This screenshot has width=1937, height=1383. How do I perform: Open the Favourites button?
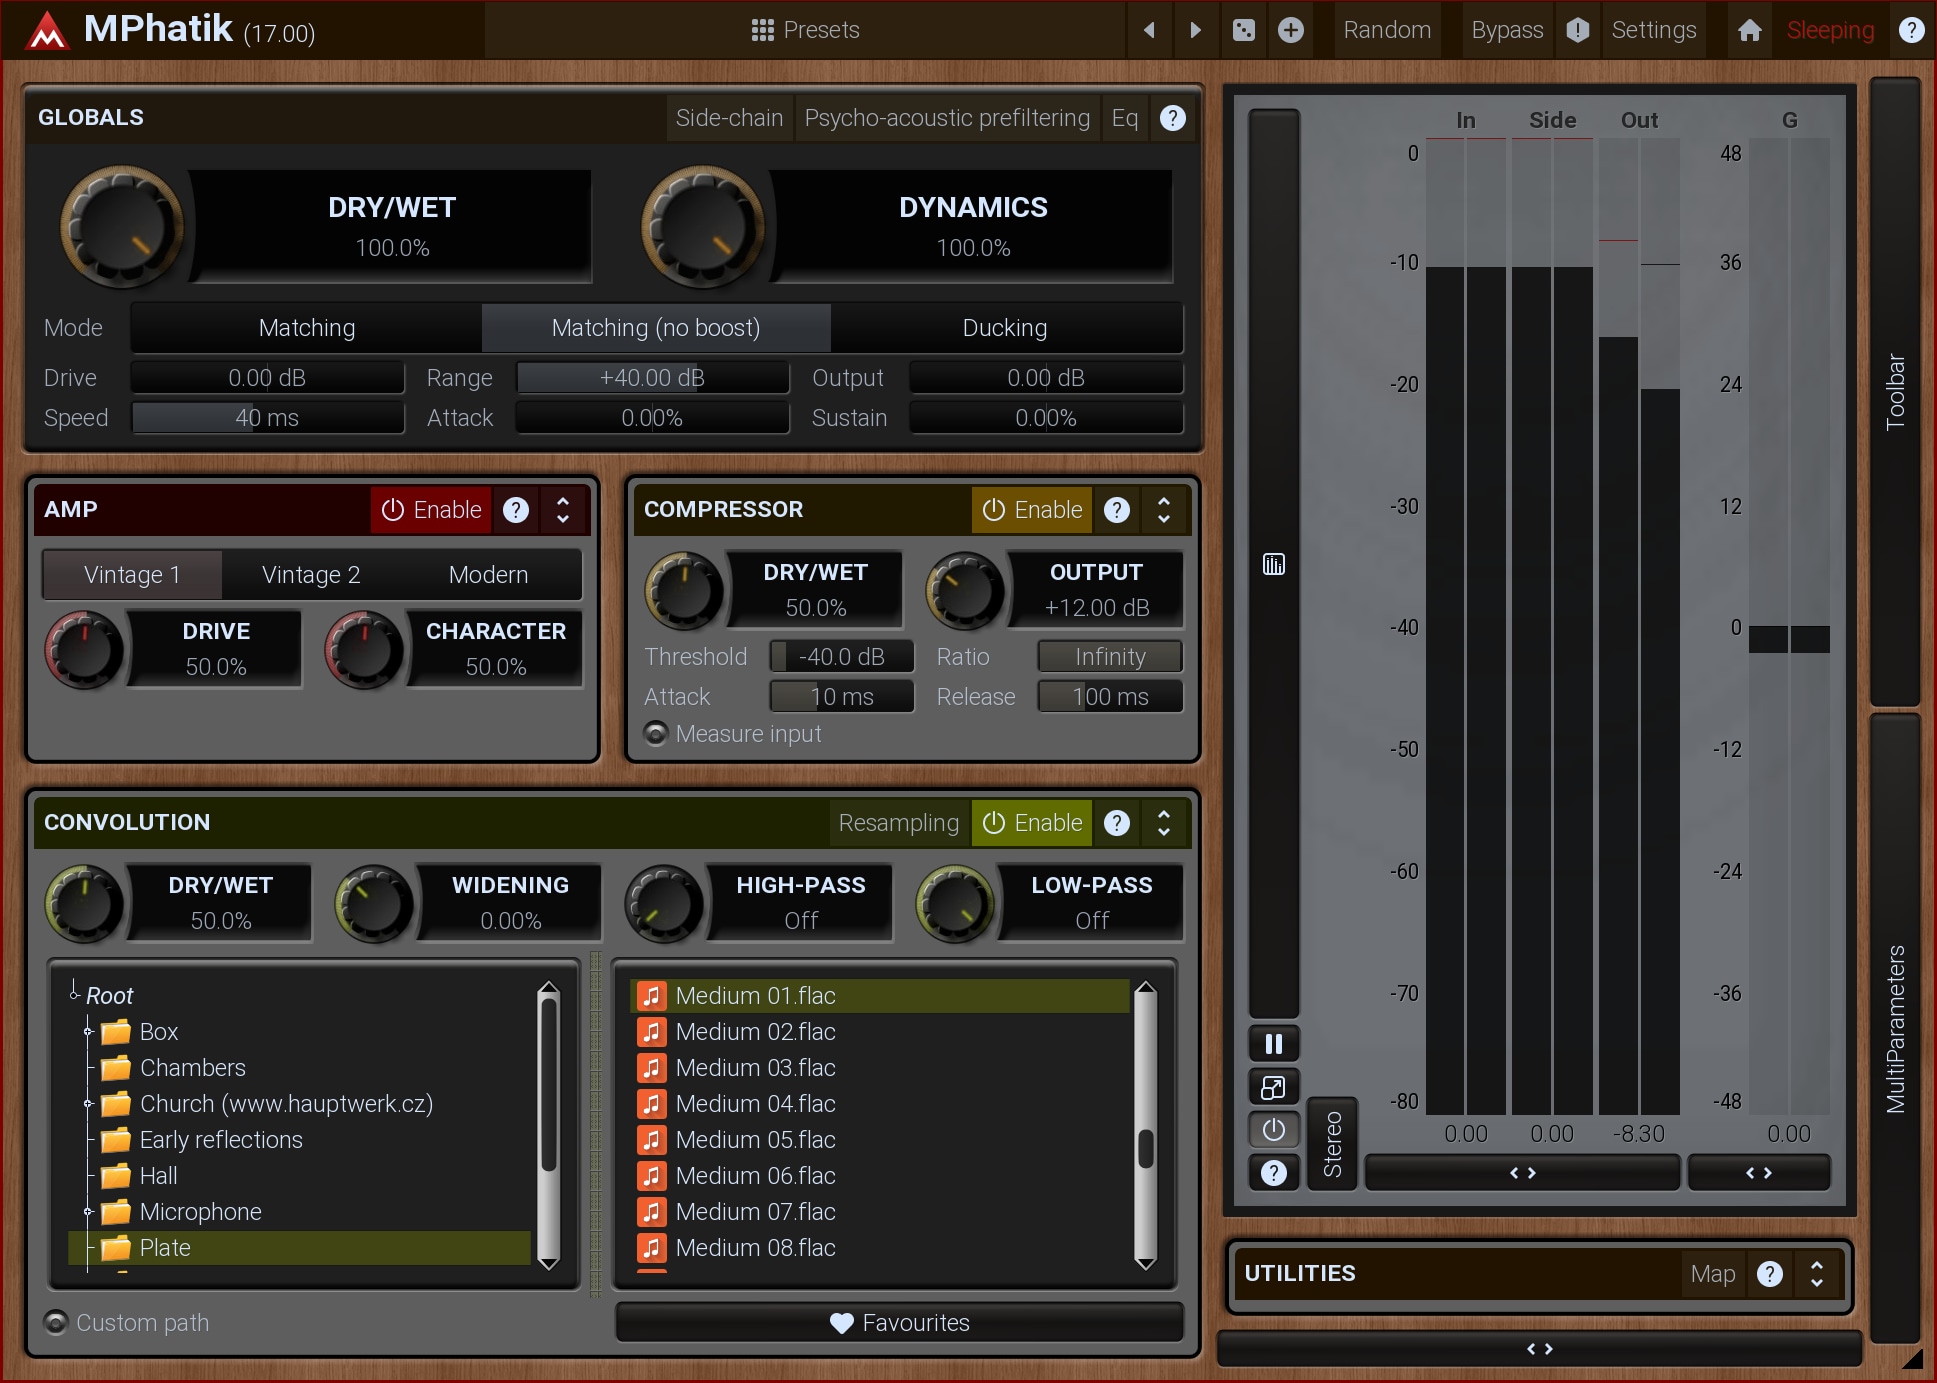899,1323
